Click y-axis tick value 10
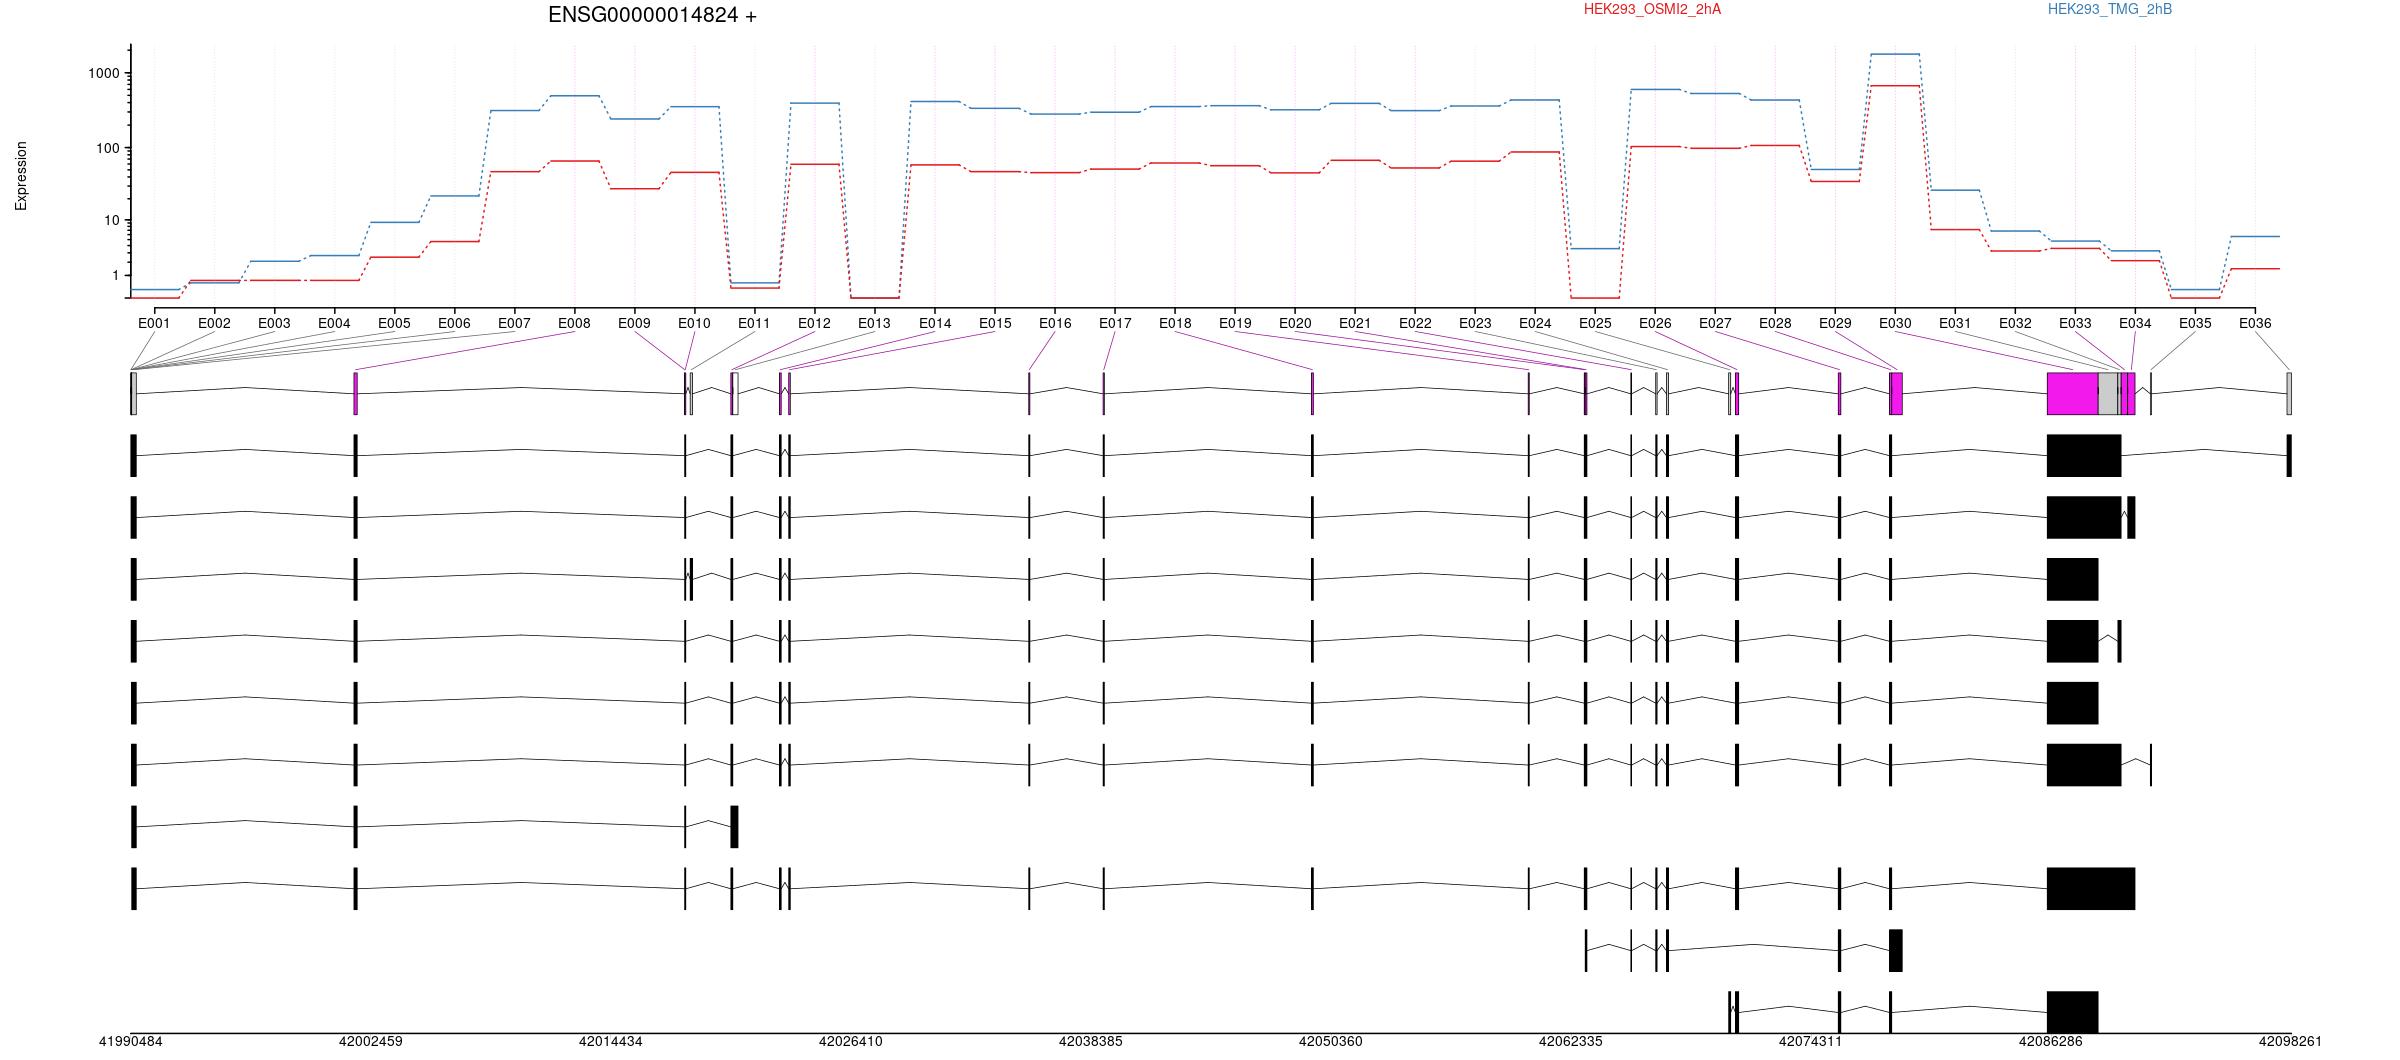 coord(111,221)
